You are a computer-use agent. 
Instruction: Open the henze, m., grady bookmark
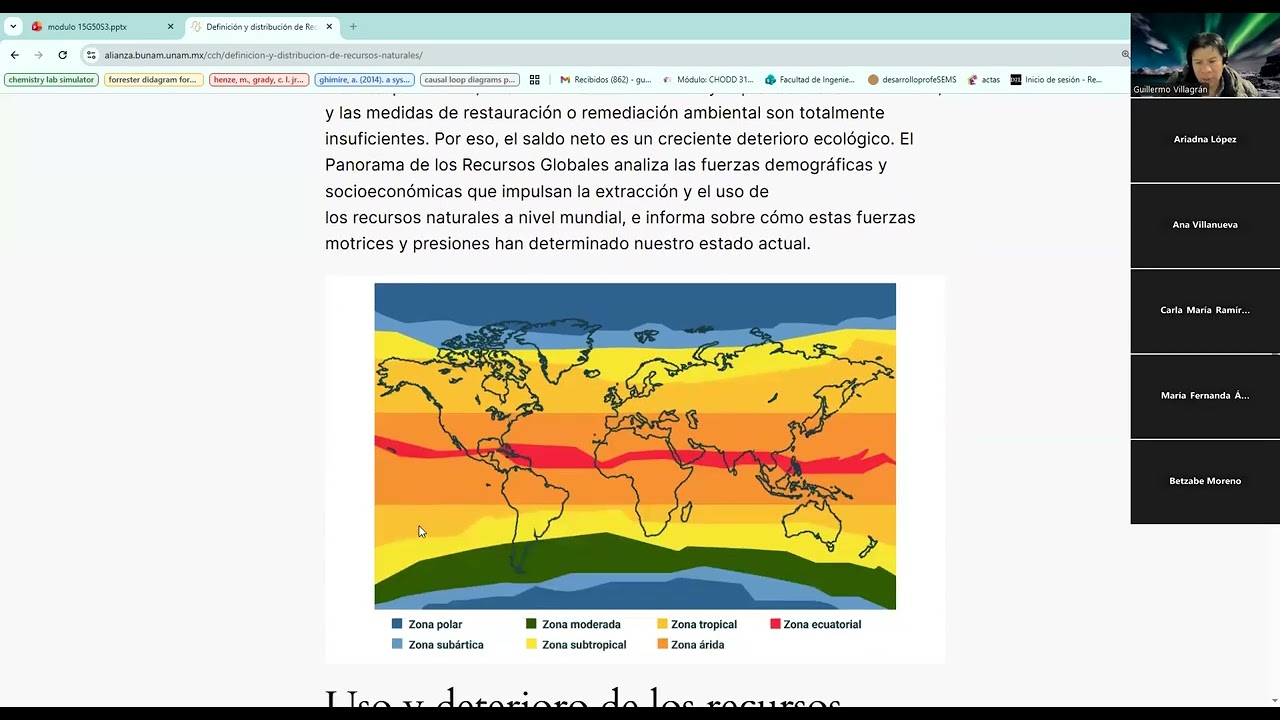click(258, 80)
